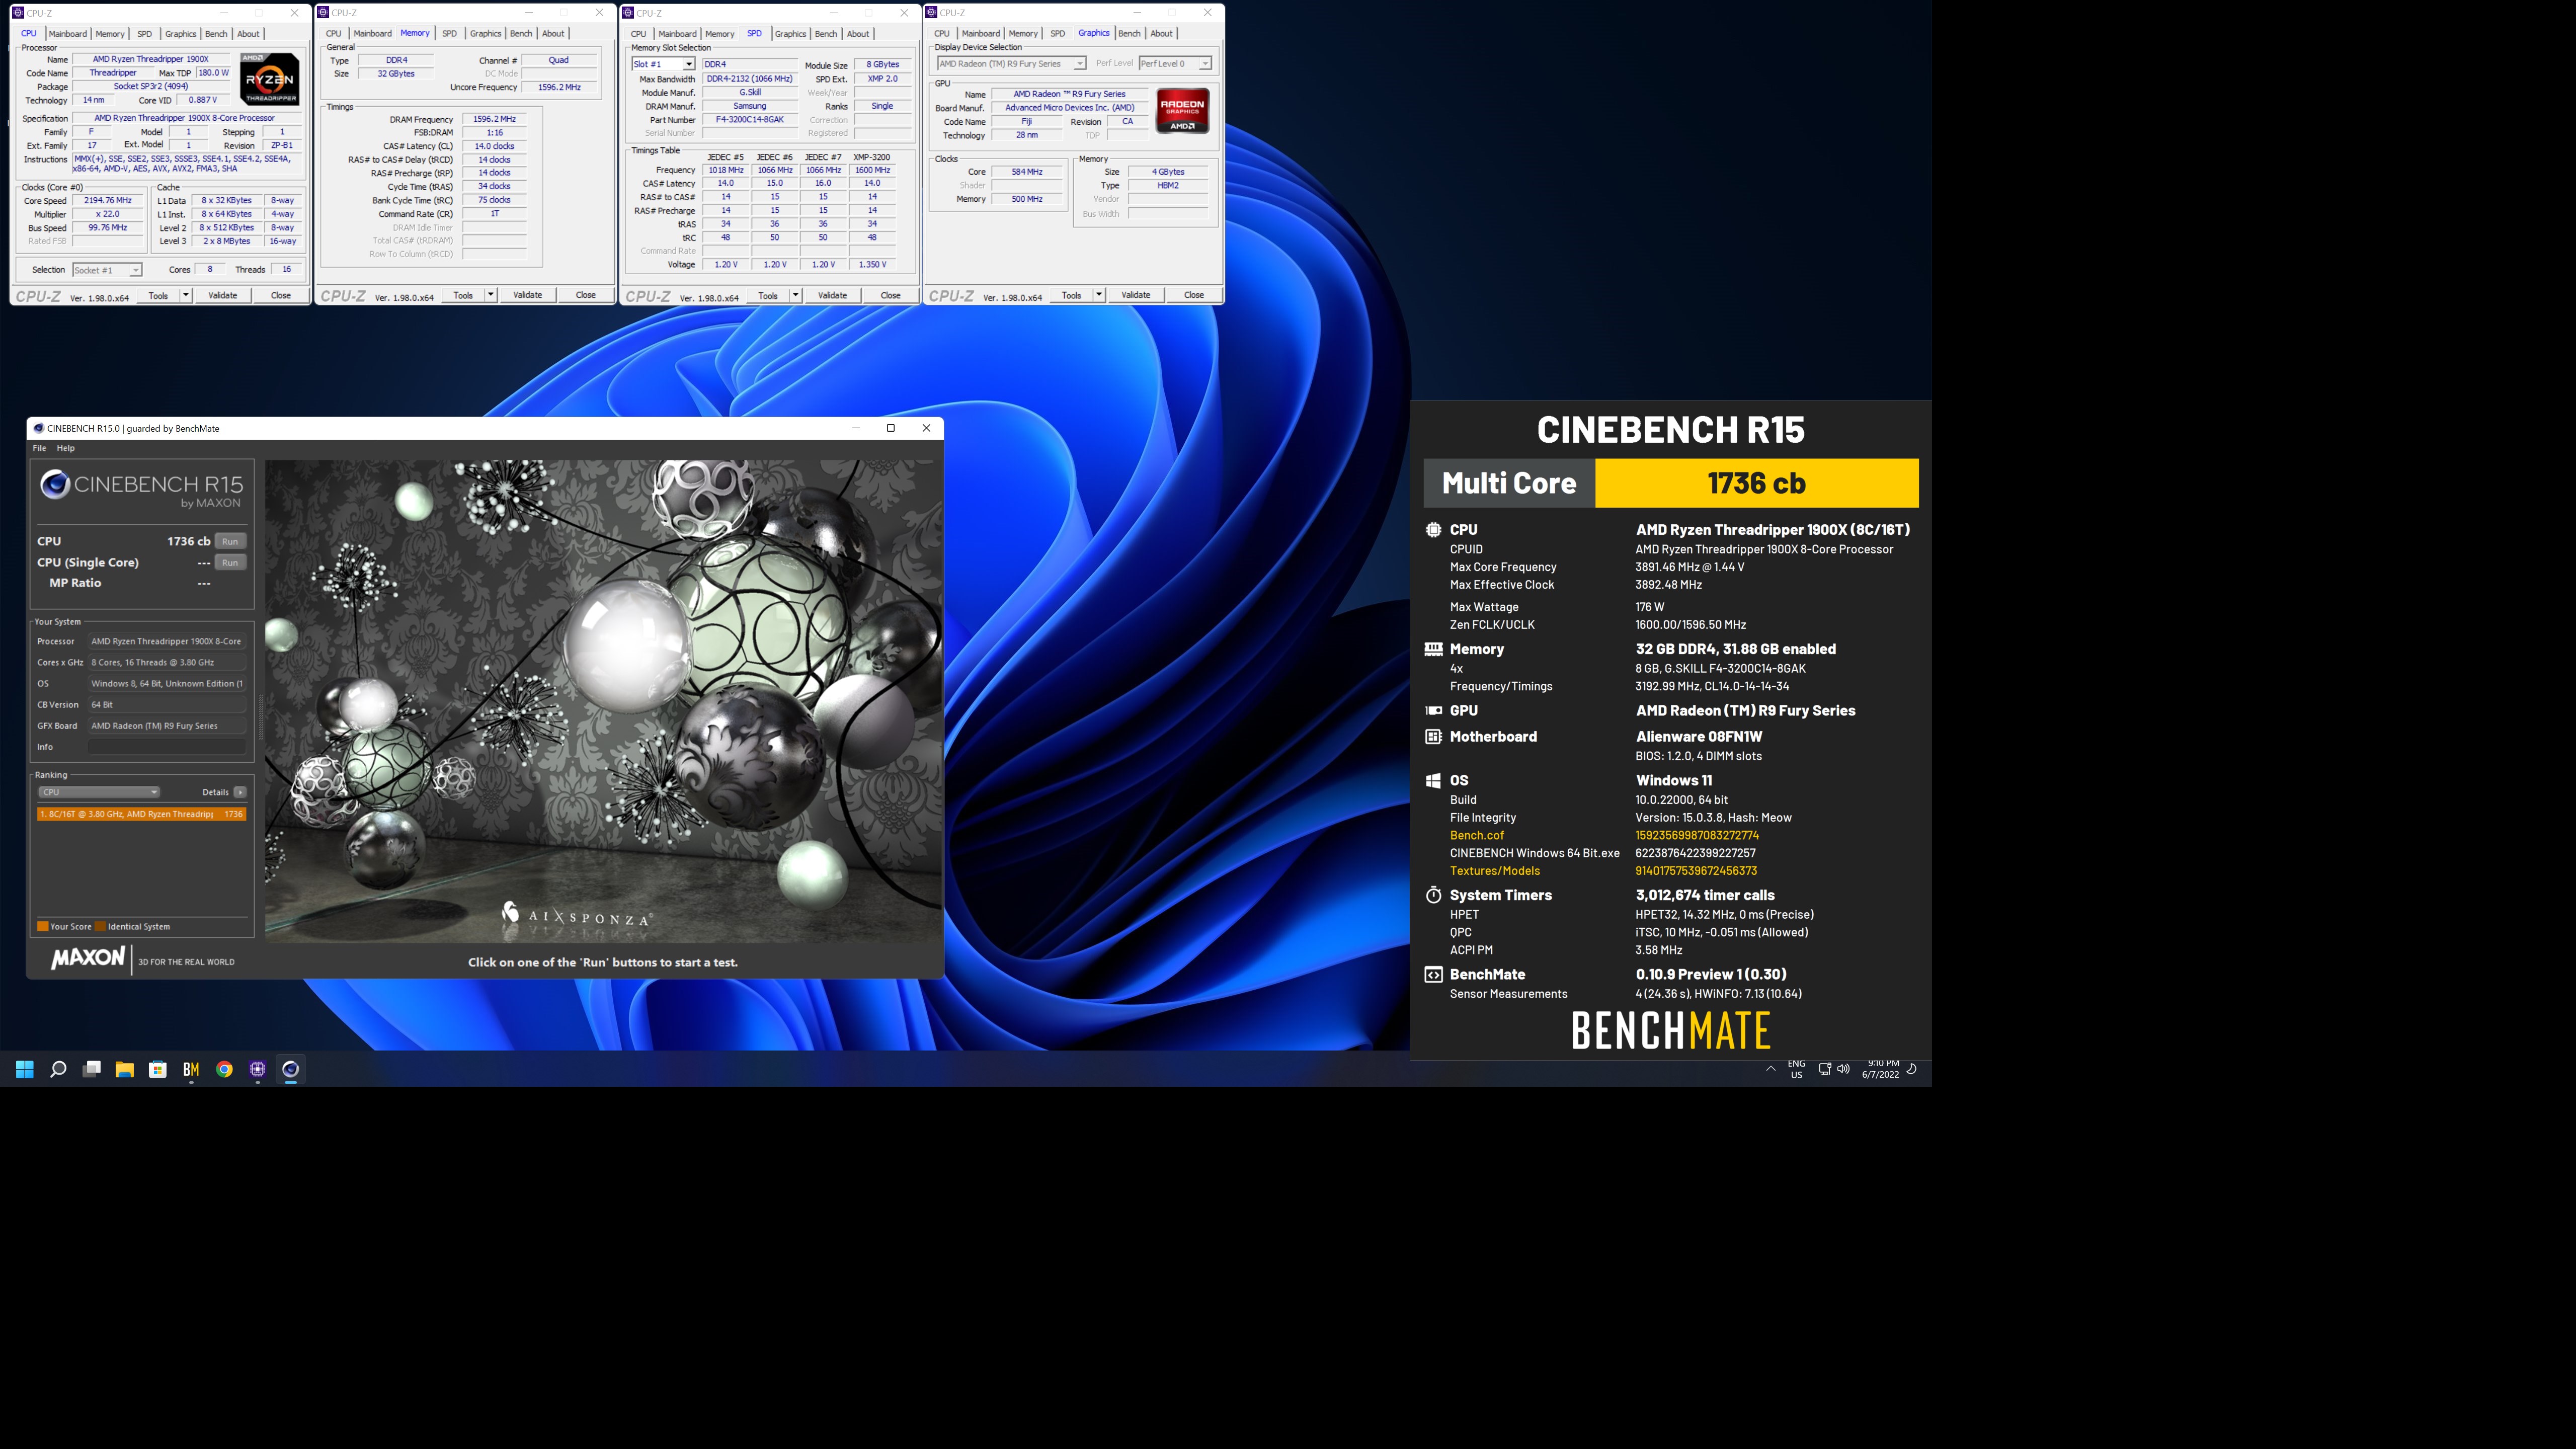
Task: Run the CPU (Single Core) test
Action: click(230, 562)
